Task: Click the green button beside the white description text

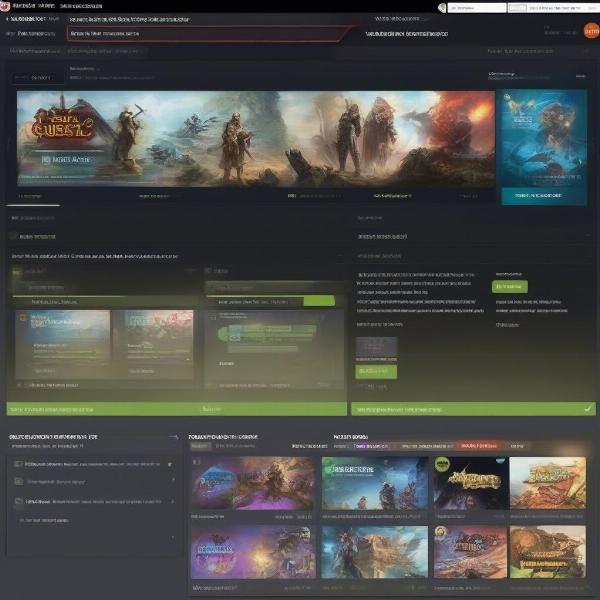Action: point(510,287)
